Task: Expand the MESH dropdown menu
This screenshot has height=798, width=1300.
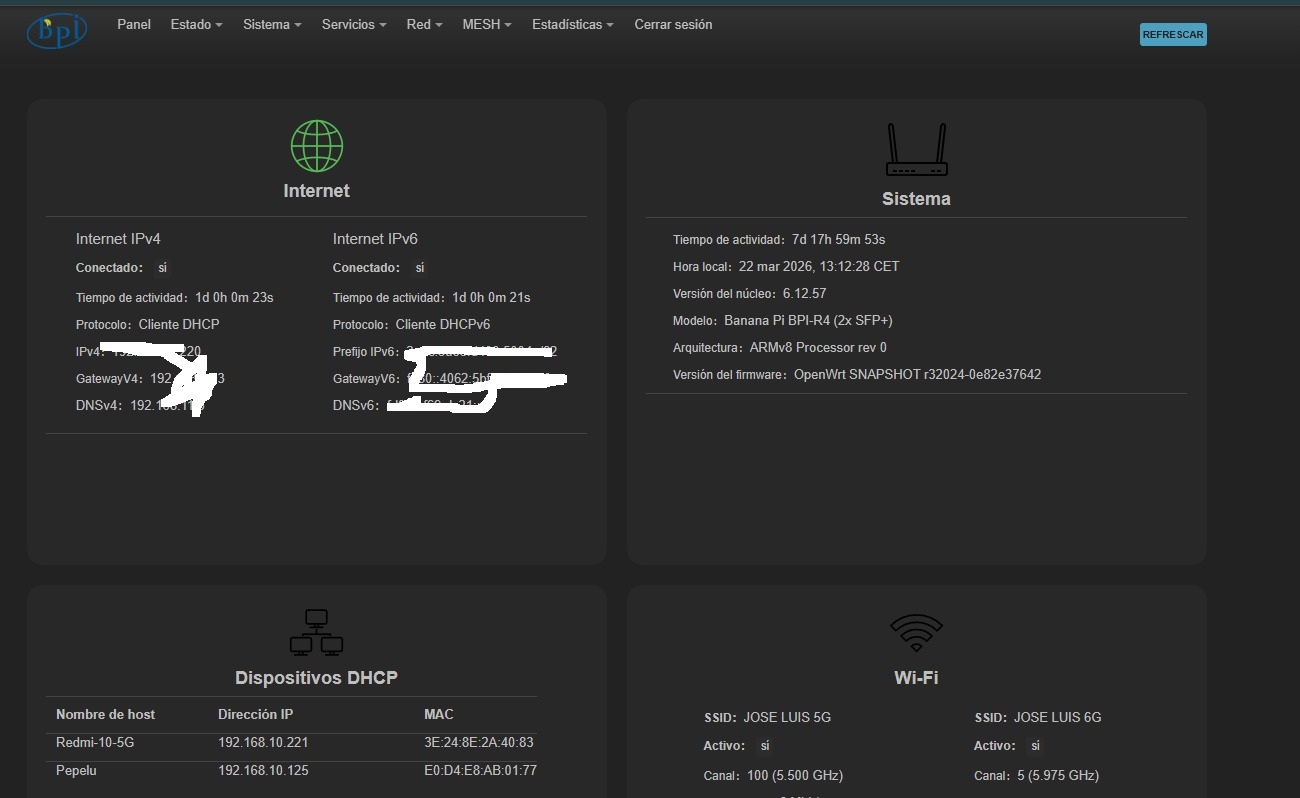Action: 486,25
